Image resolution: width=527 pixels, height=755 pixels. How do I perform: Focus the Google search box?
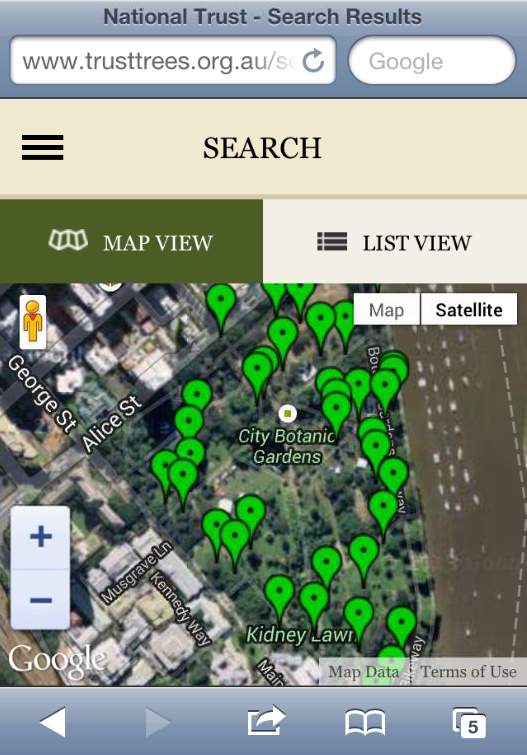[432, 61]
